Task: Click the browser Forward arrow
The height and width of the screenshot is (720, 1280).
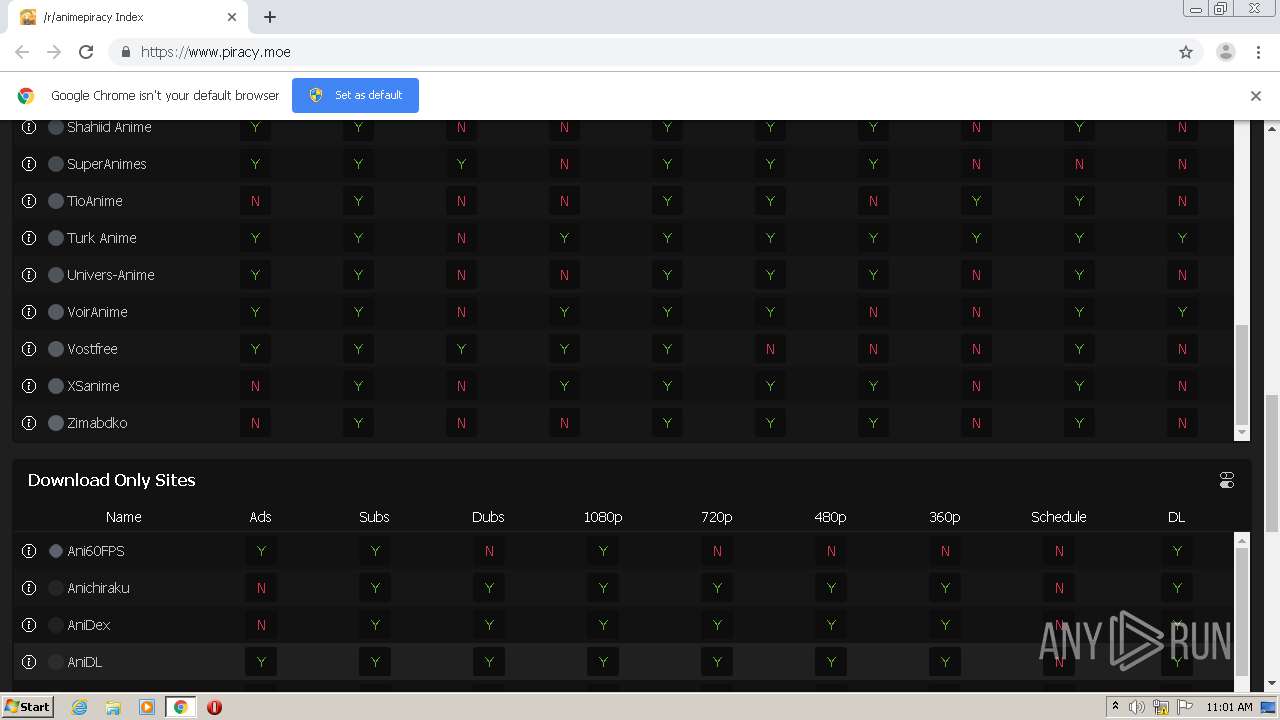Action: pos(54,52)
